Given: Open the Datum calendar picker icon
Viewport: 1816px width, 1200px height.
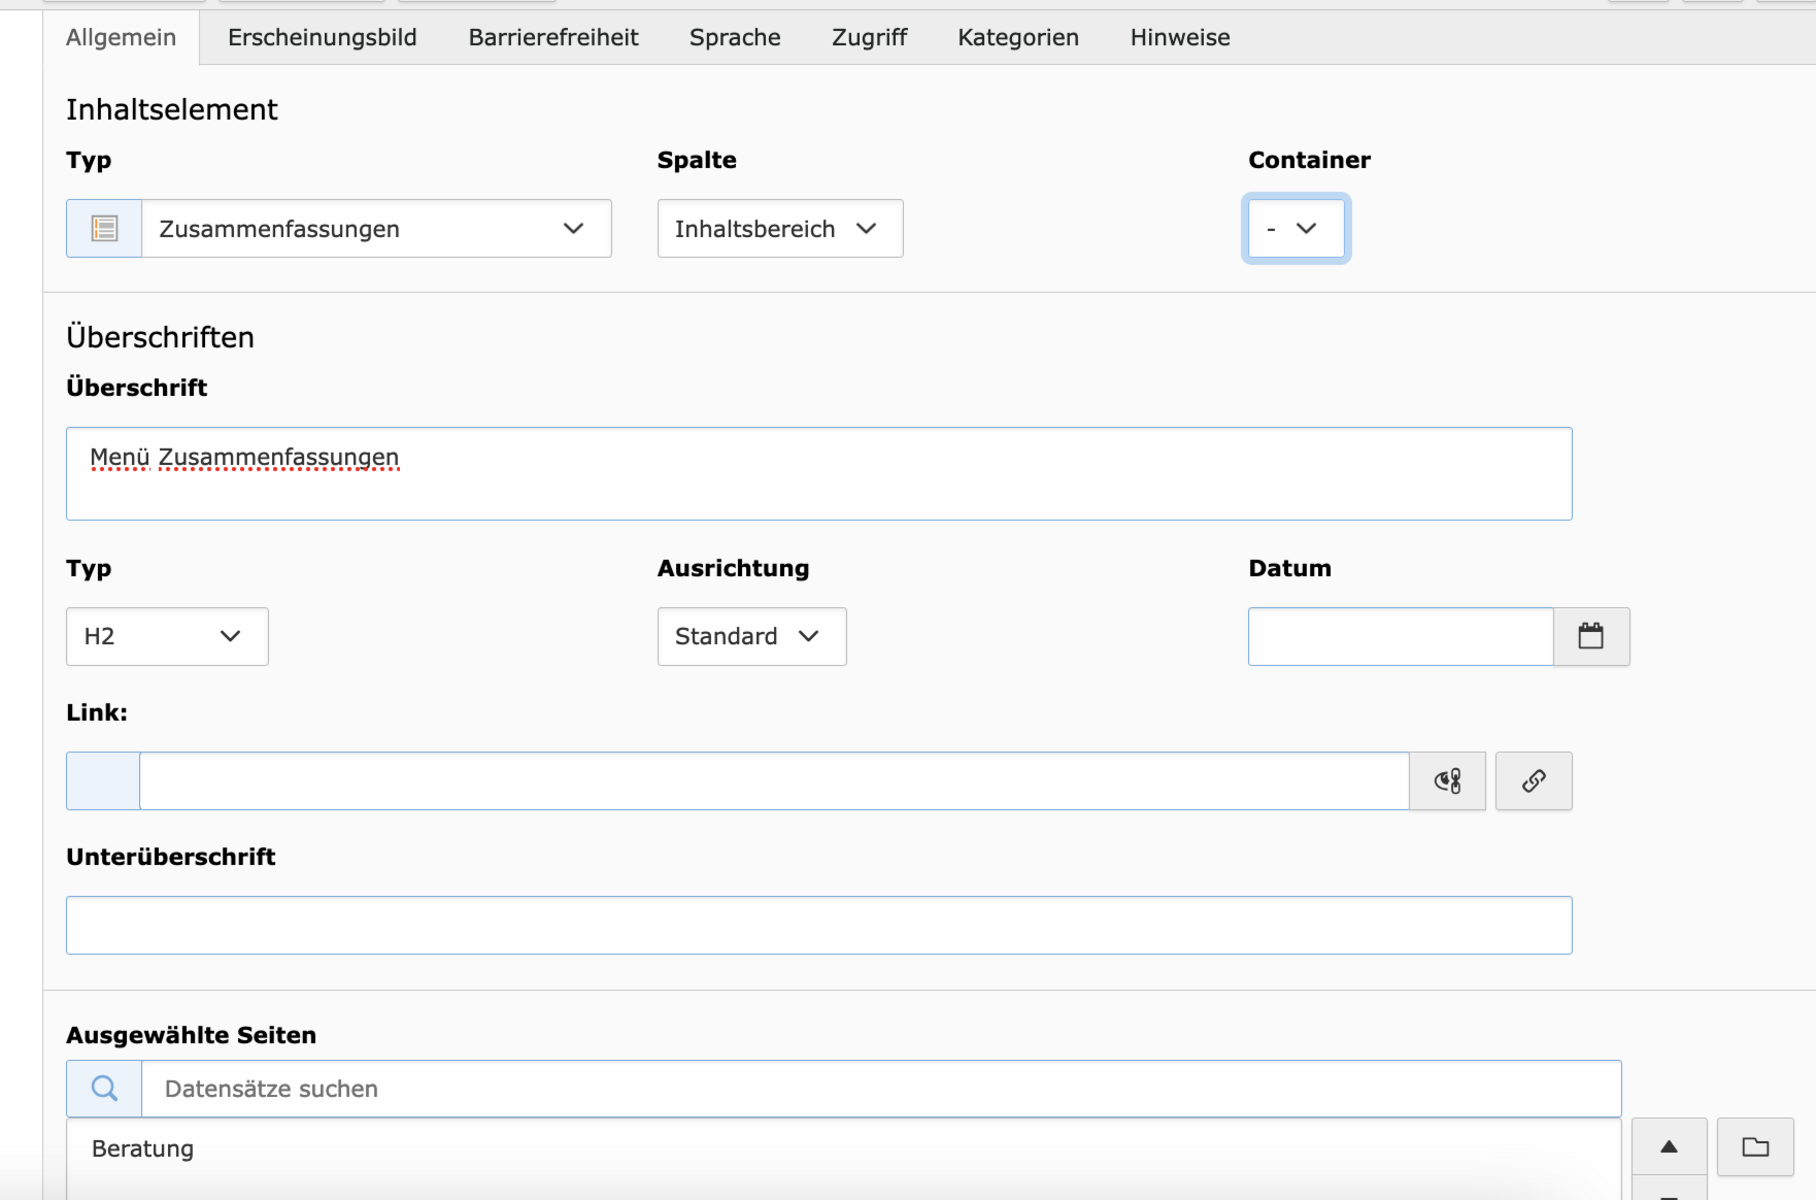Looking at the screenshot, I should coord(1591,636).
